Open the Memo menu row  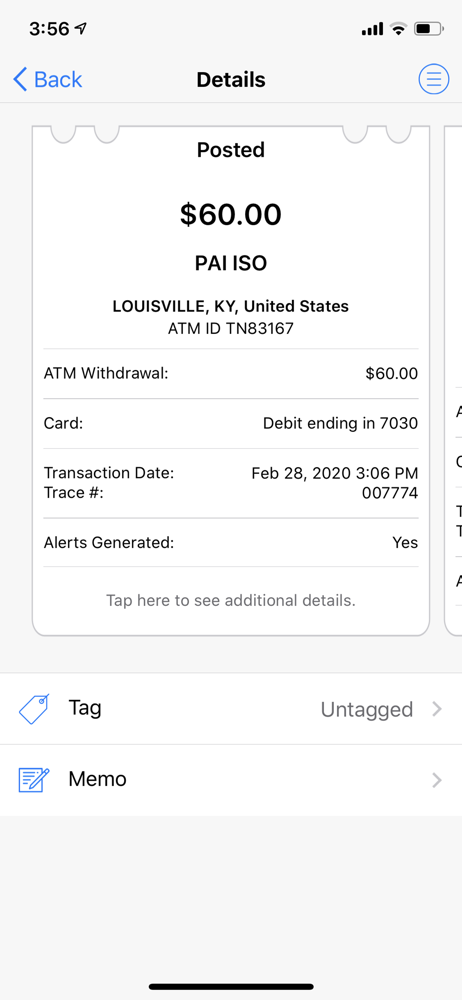[231, 780]
